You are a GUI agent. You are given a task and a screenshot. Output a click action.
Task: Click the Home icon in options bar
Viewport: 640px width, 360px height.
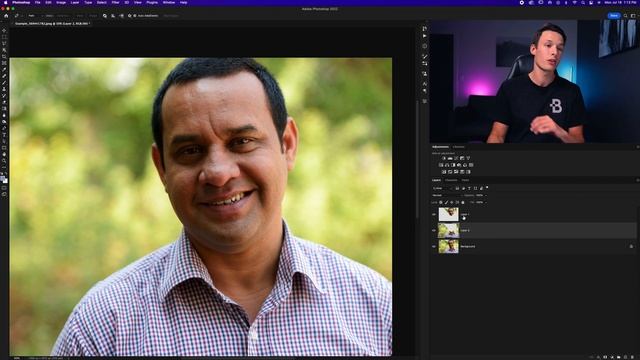coord(6,16)
